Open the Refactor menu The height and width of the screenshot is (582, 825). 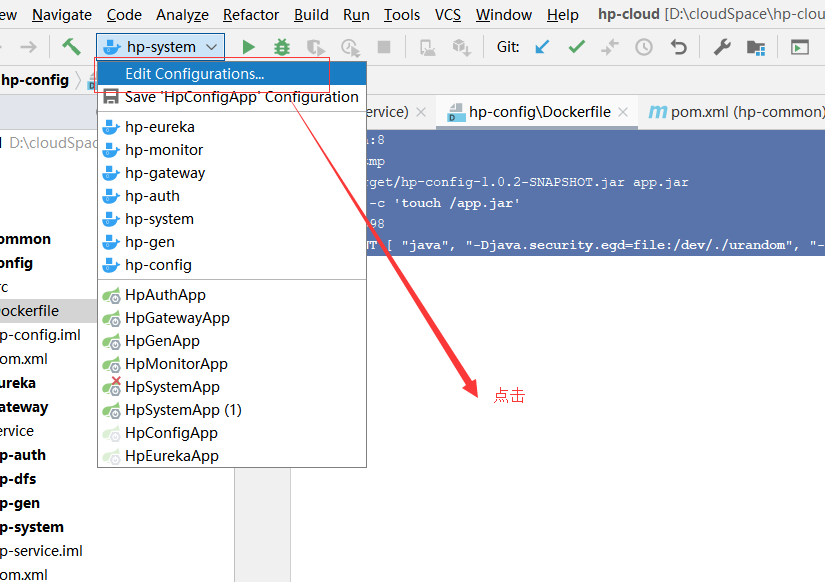(250, 15)
